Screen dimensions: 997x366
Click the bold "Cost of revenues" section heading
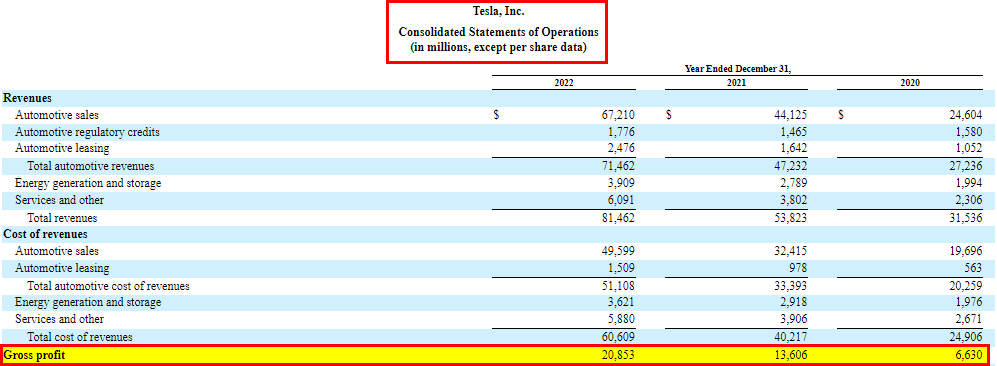pos(45,234)
